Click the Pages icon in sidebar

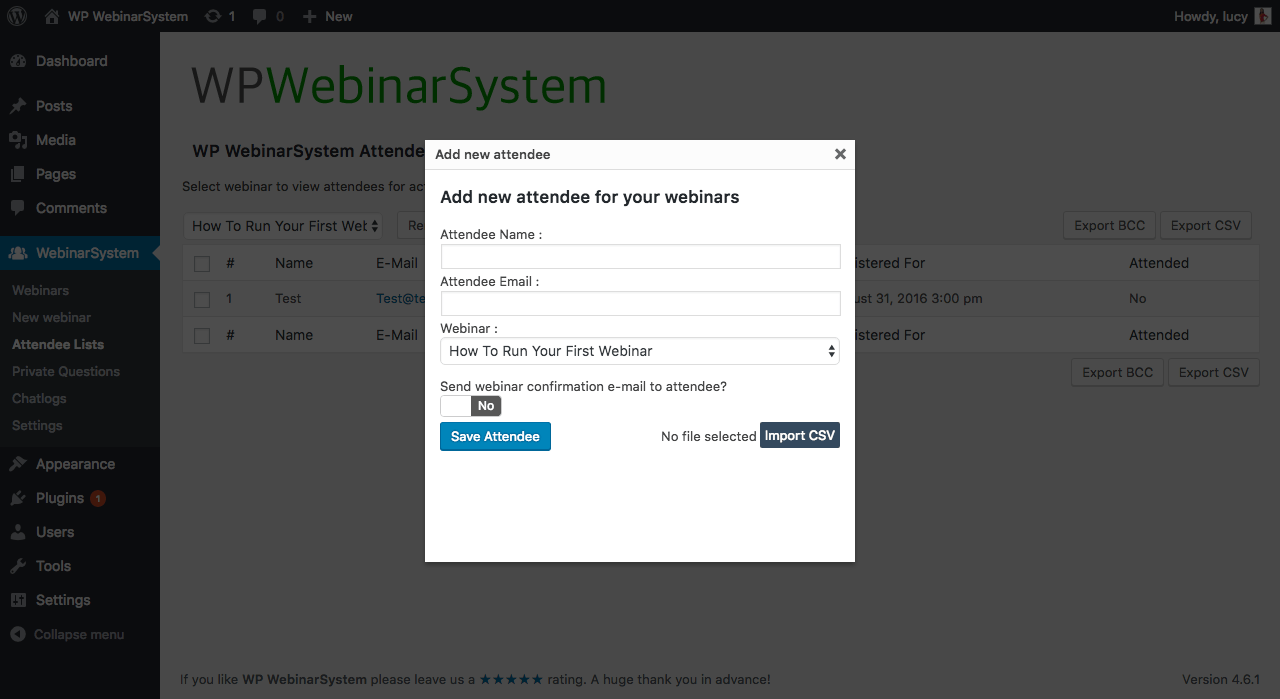tap(18, 174)
